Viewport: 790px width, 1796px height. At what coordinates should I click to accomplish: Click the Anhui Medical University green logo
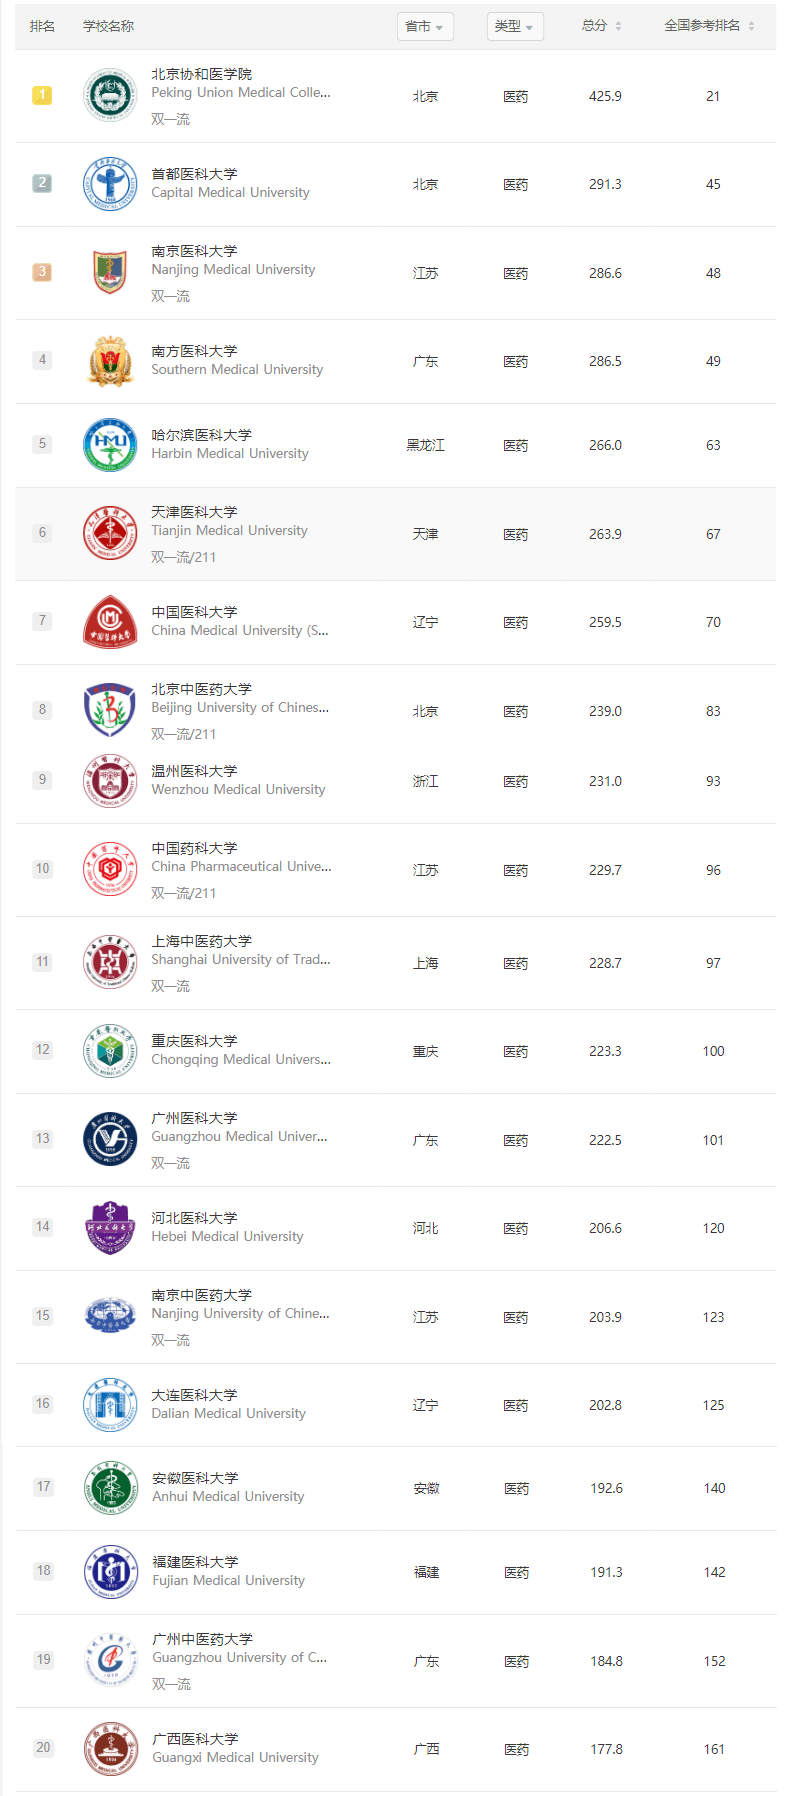(x=111, y=1488)
